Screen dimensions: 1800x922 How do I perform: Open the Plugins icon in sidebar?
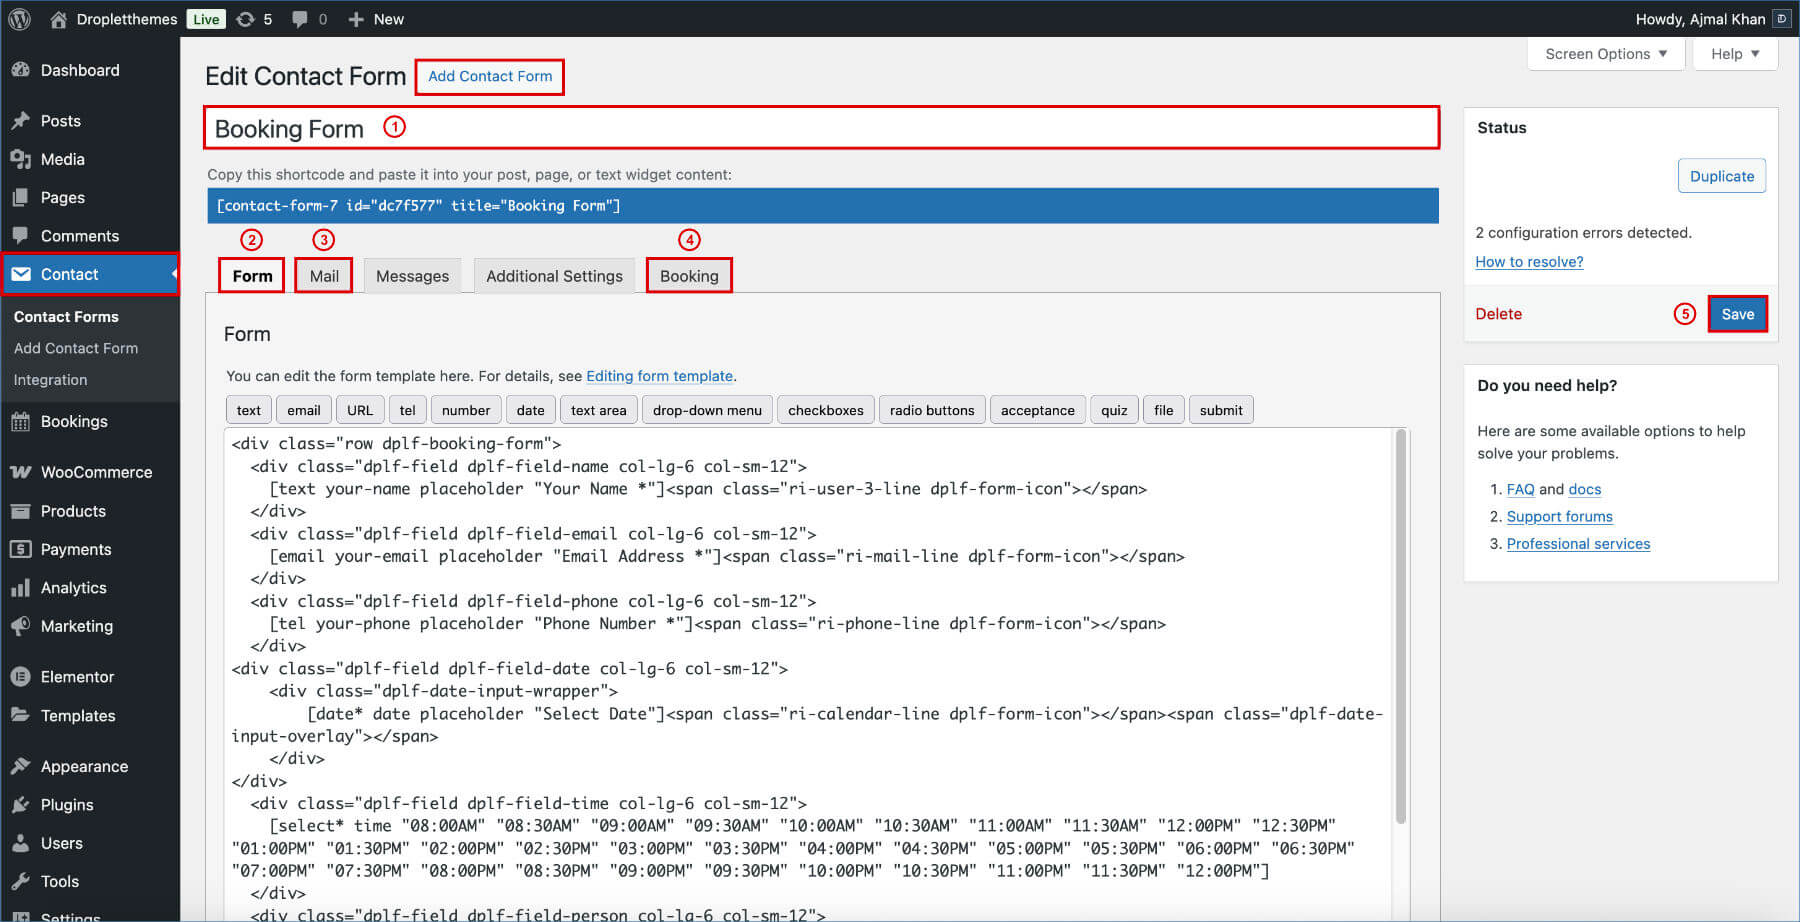20,805
